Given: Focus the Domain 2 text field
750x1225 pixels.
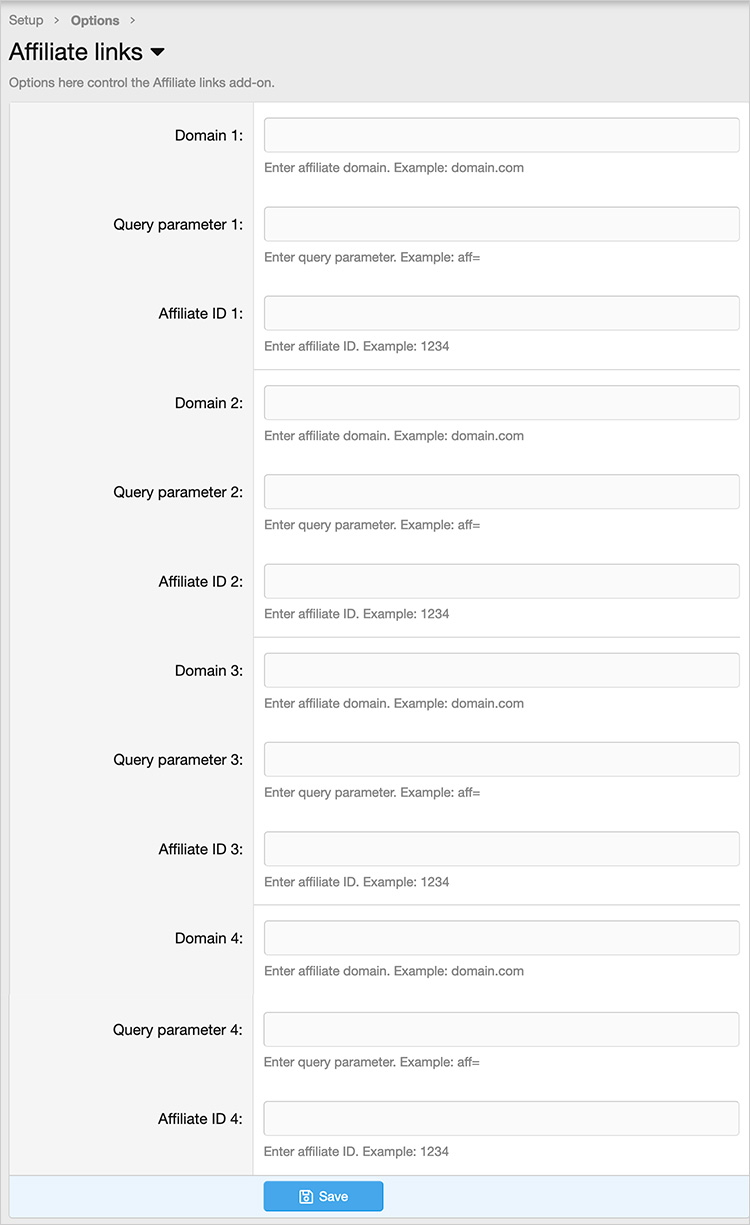Looking at the screenshot, I should click(501, 403).
